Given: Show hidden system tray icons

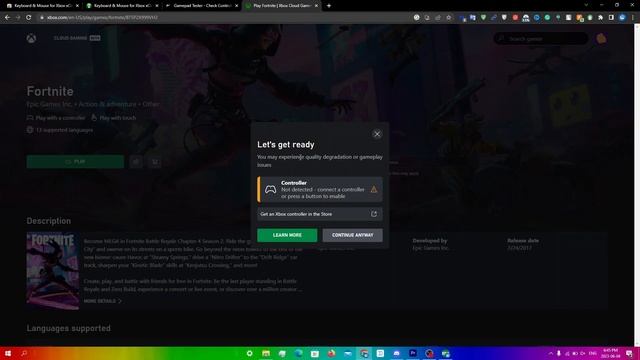Looking at the screenshot, I should coord(551,353).
